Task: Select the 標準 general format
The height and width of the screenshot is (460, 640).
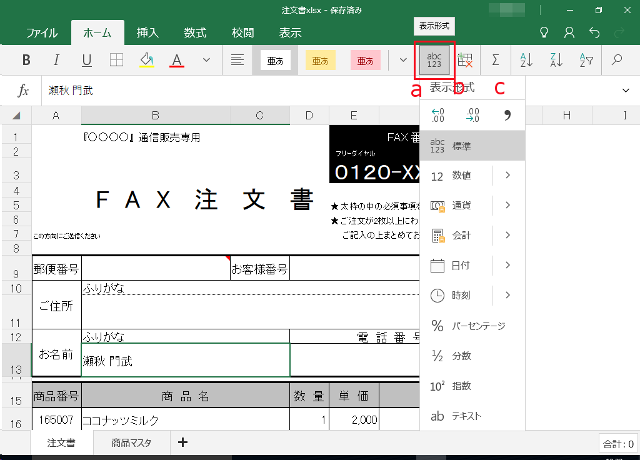Action: [x=472, y=146]
